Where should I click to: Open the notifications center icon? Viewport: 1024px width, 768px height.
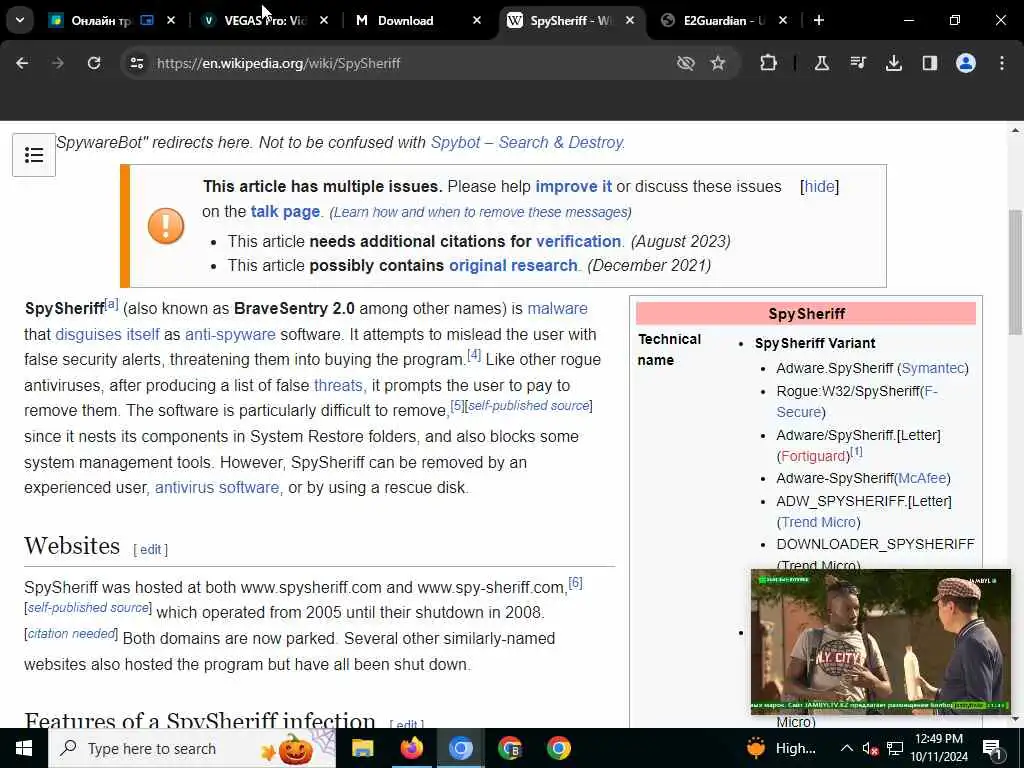[992, 749]
